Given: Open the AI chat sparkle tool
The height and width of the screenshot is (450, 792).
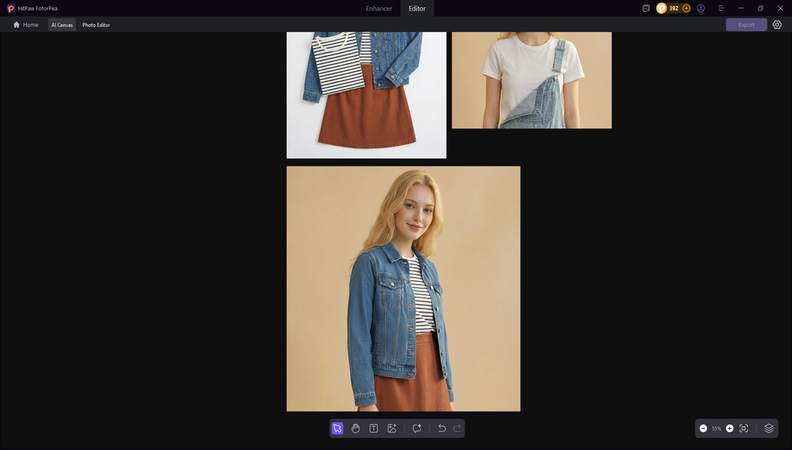Looking at the screenshot, I should click(417, 428).
